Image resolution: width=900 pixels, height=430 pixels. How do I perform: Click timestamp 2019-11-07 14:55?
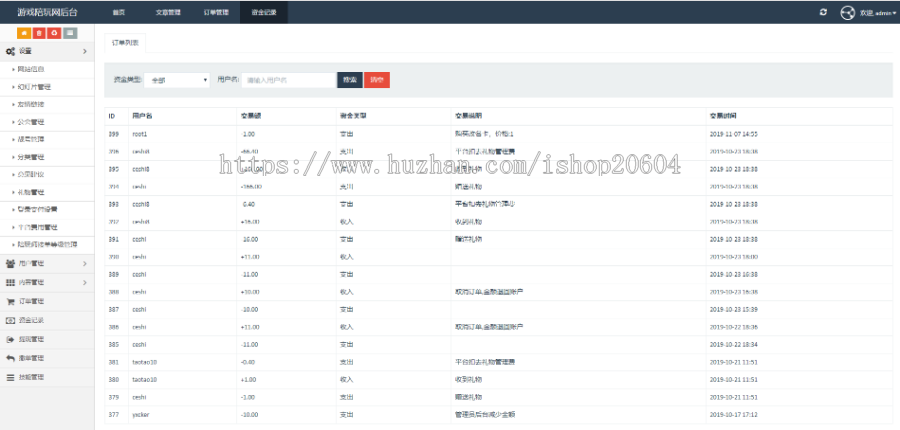pos(733,134)
